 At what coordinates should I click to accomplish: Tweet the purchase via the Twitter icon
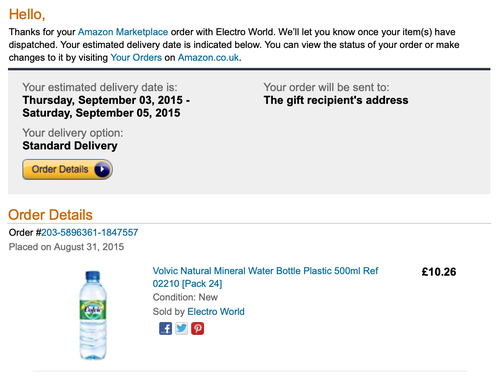[x=181, y=329]
